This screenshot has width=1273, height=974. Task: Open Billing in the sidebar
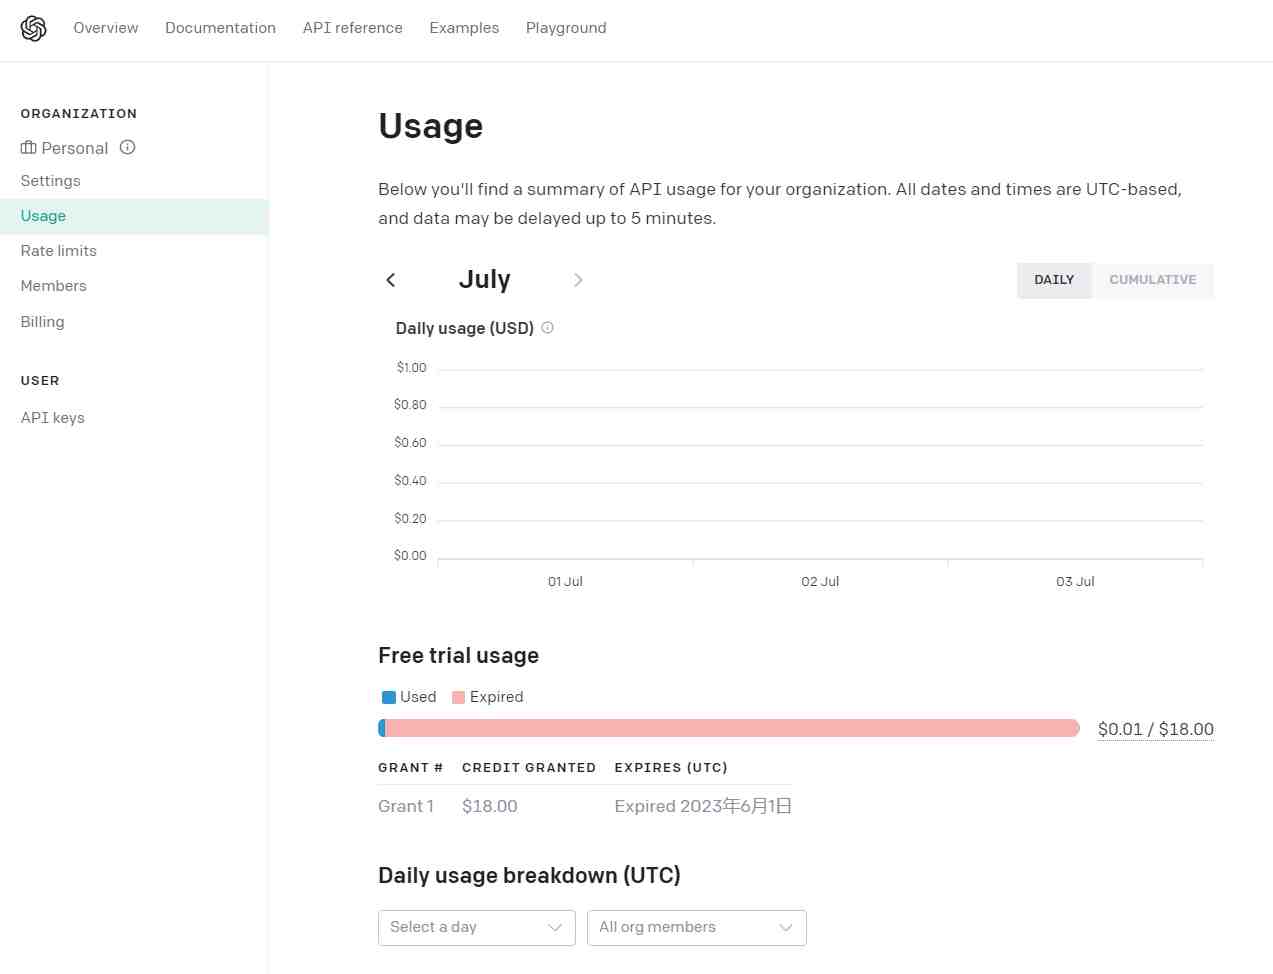(42, 321)
